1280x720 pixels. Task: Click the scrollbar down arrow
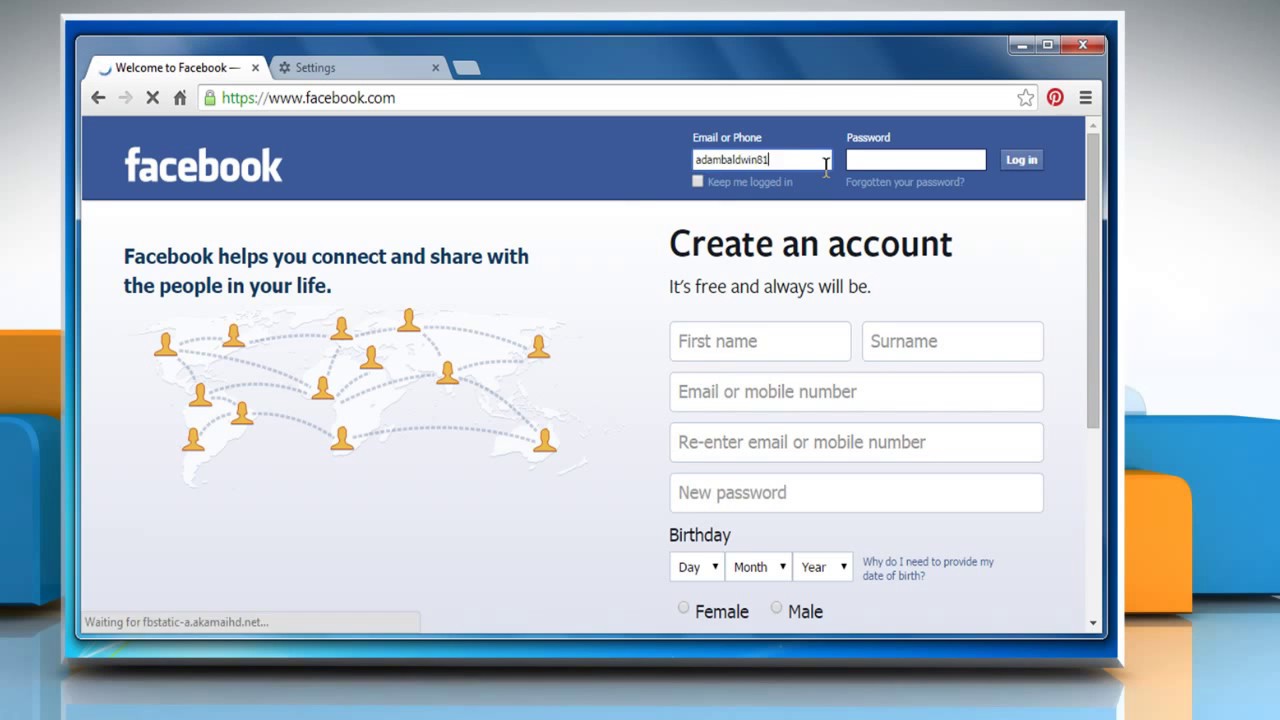[1093, 623]
